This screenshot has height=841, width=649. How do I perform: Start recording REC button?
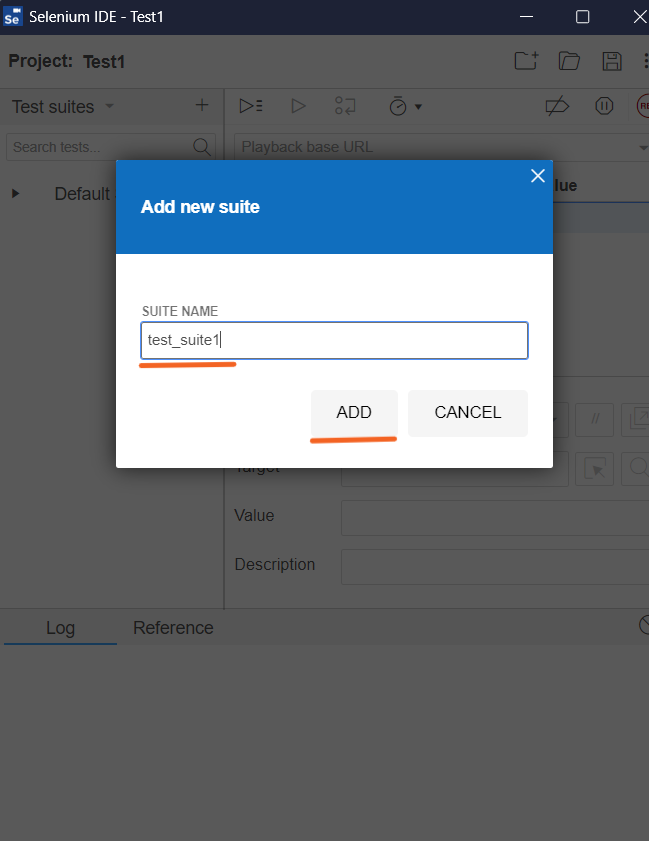[x=643, y=106]
